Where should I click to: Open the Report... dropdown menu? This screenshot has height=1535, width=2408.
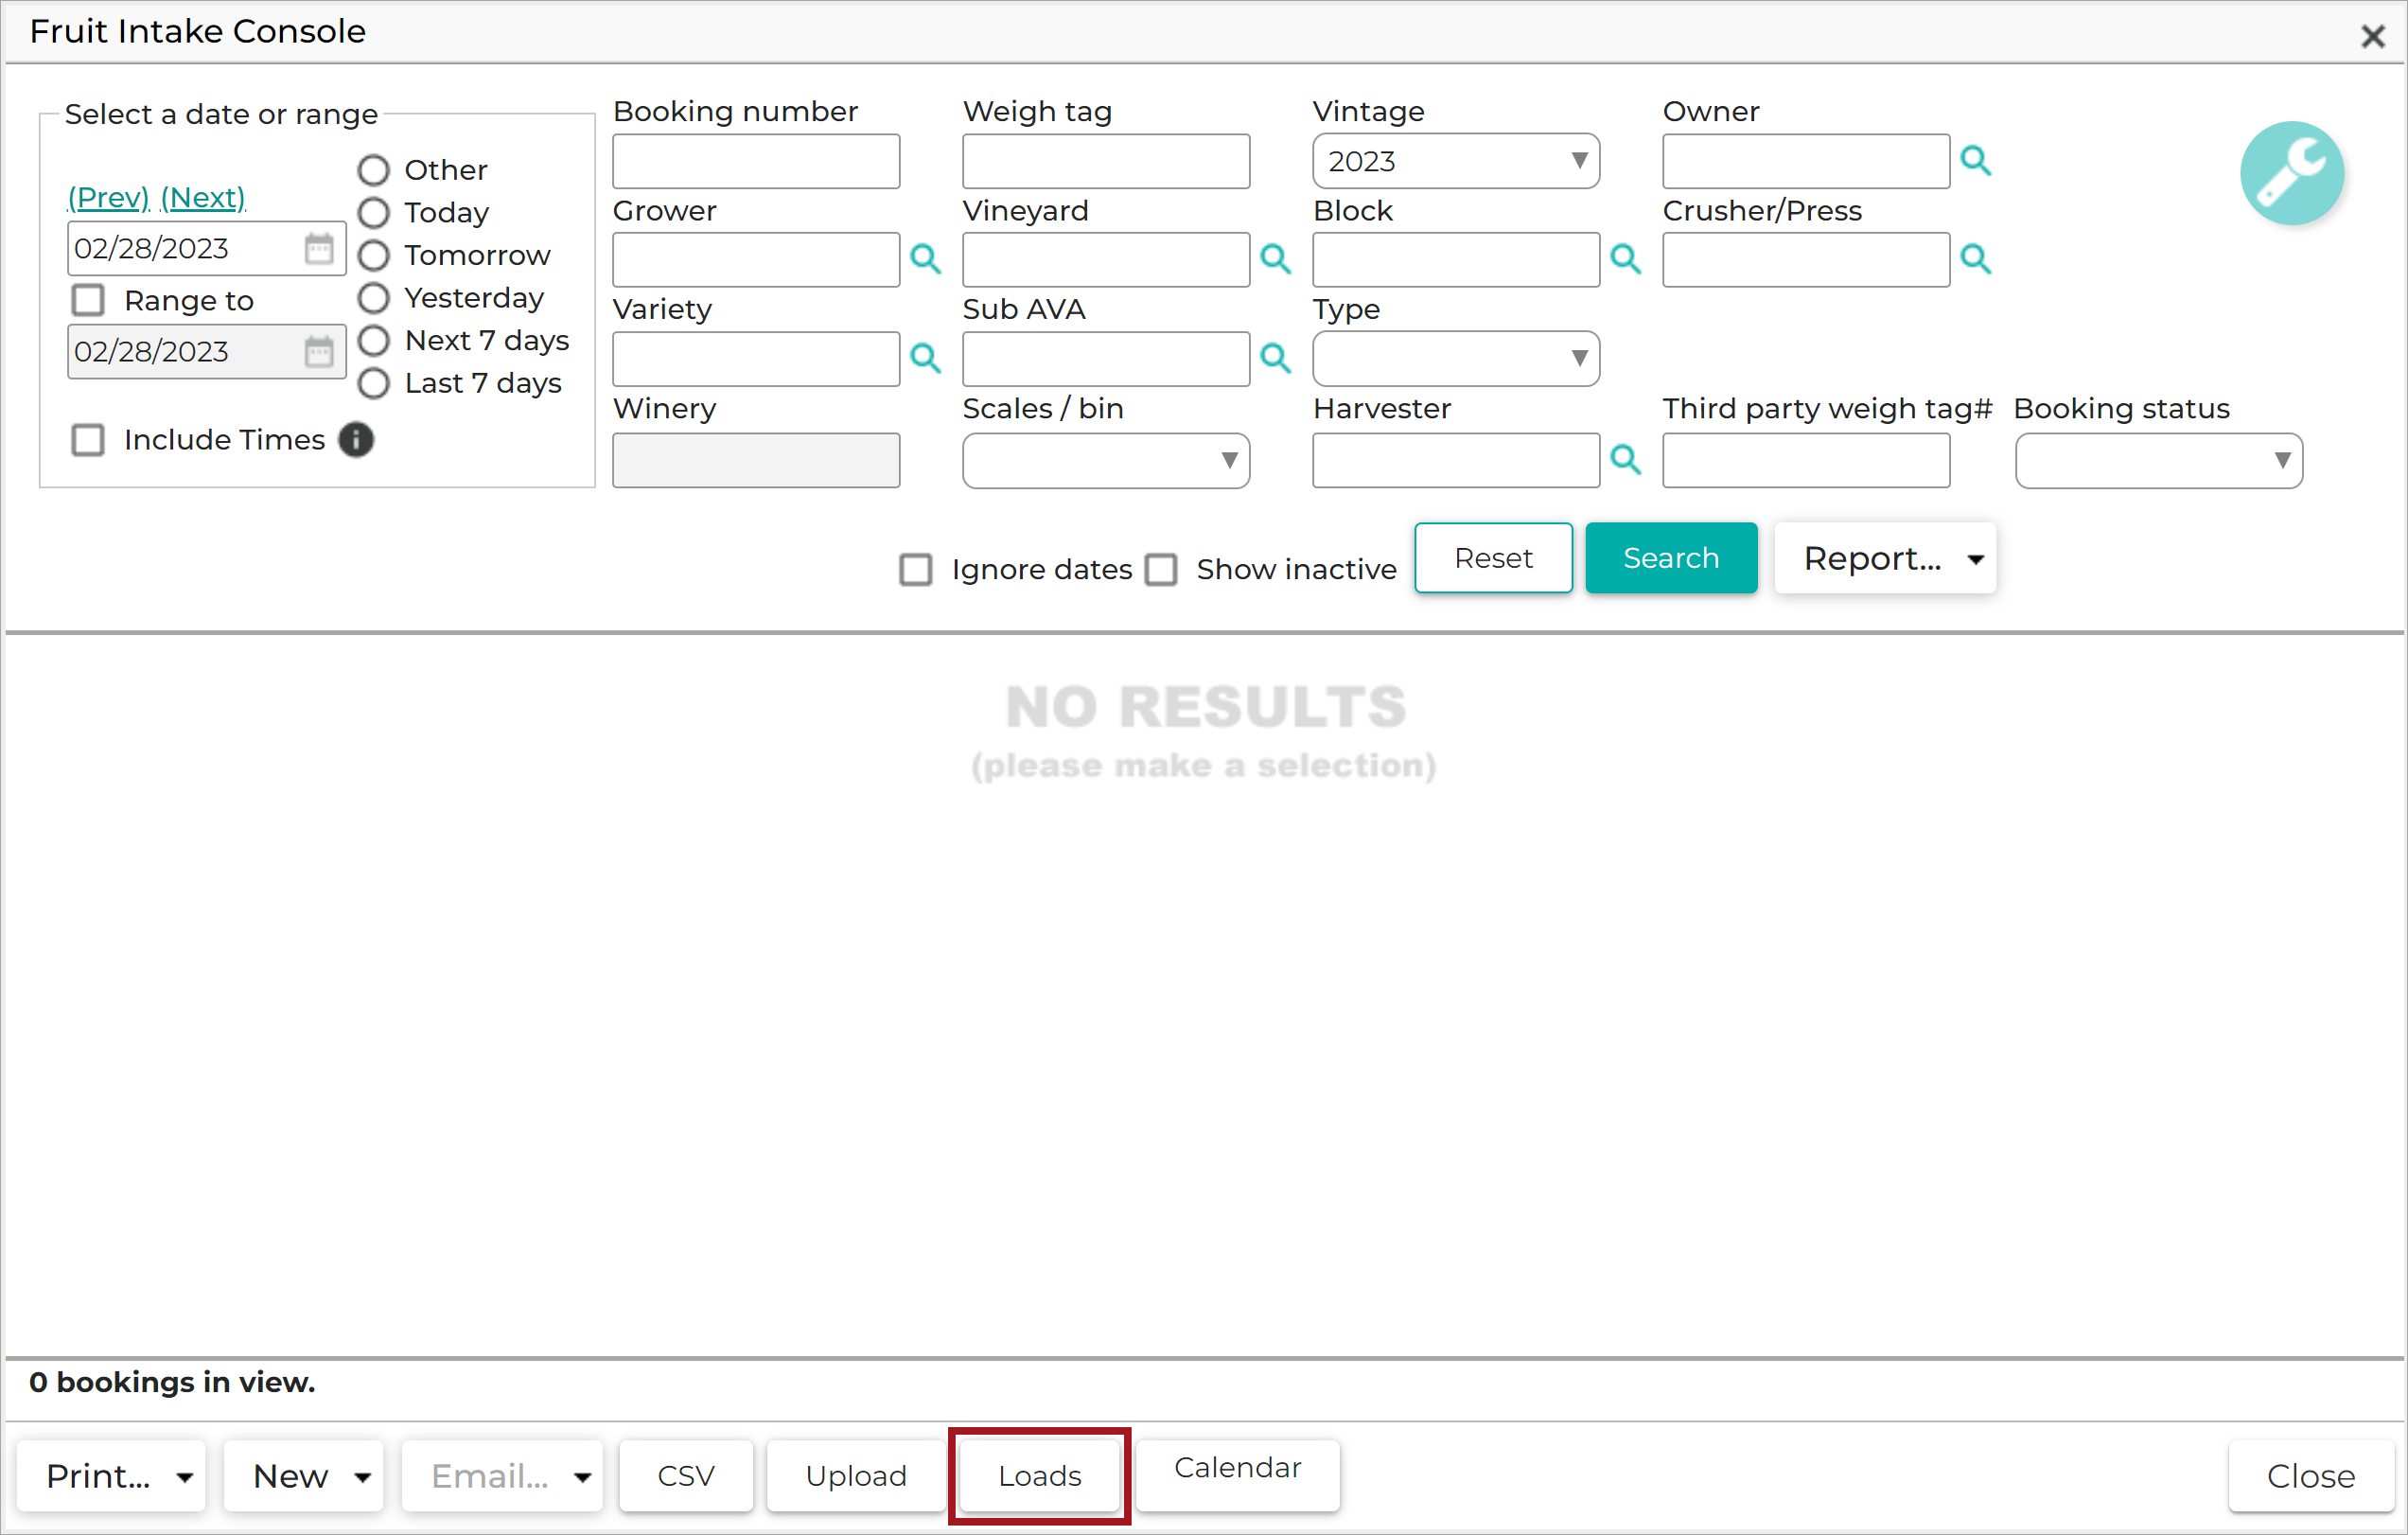click(1885, 558)
